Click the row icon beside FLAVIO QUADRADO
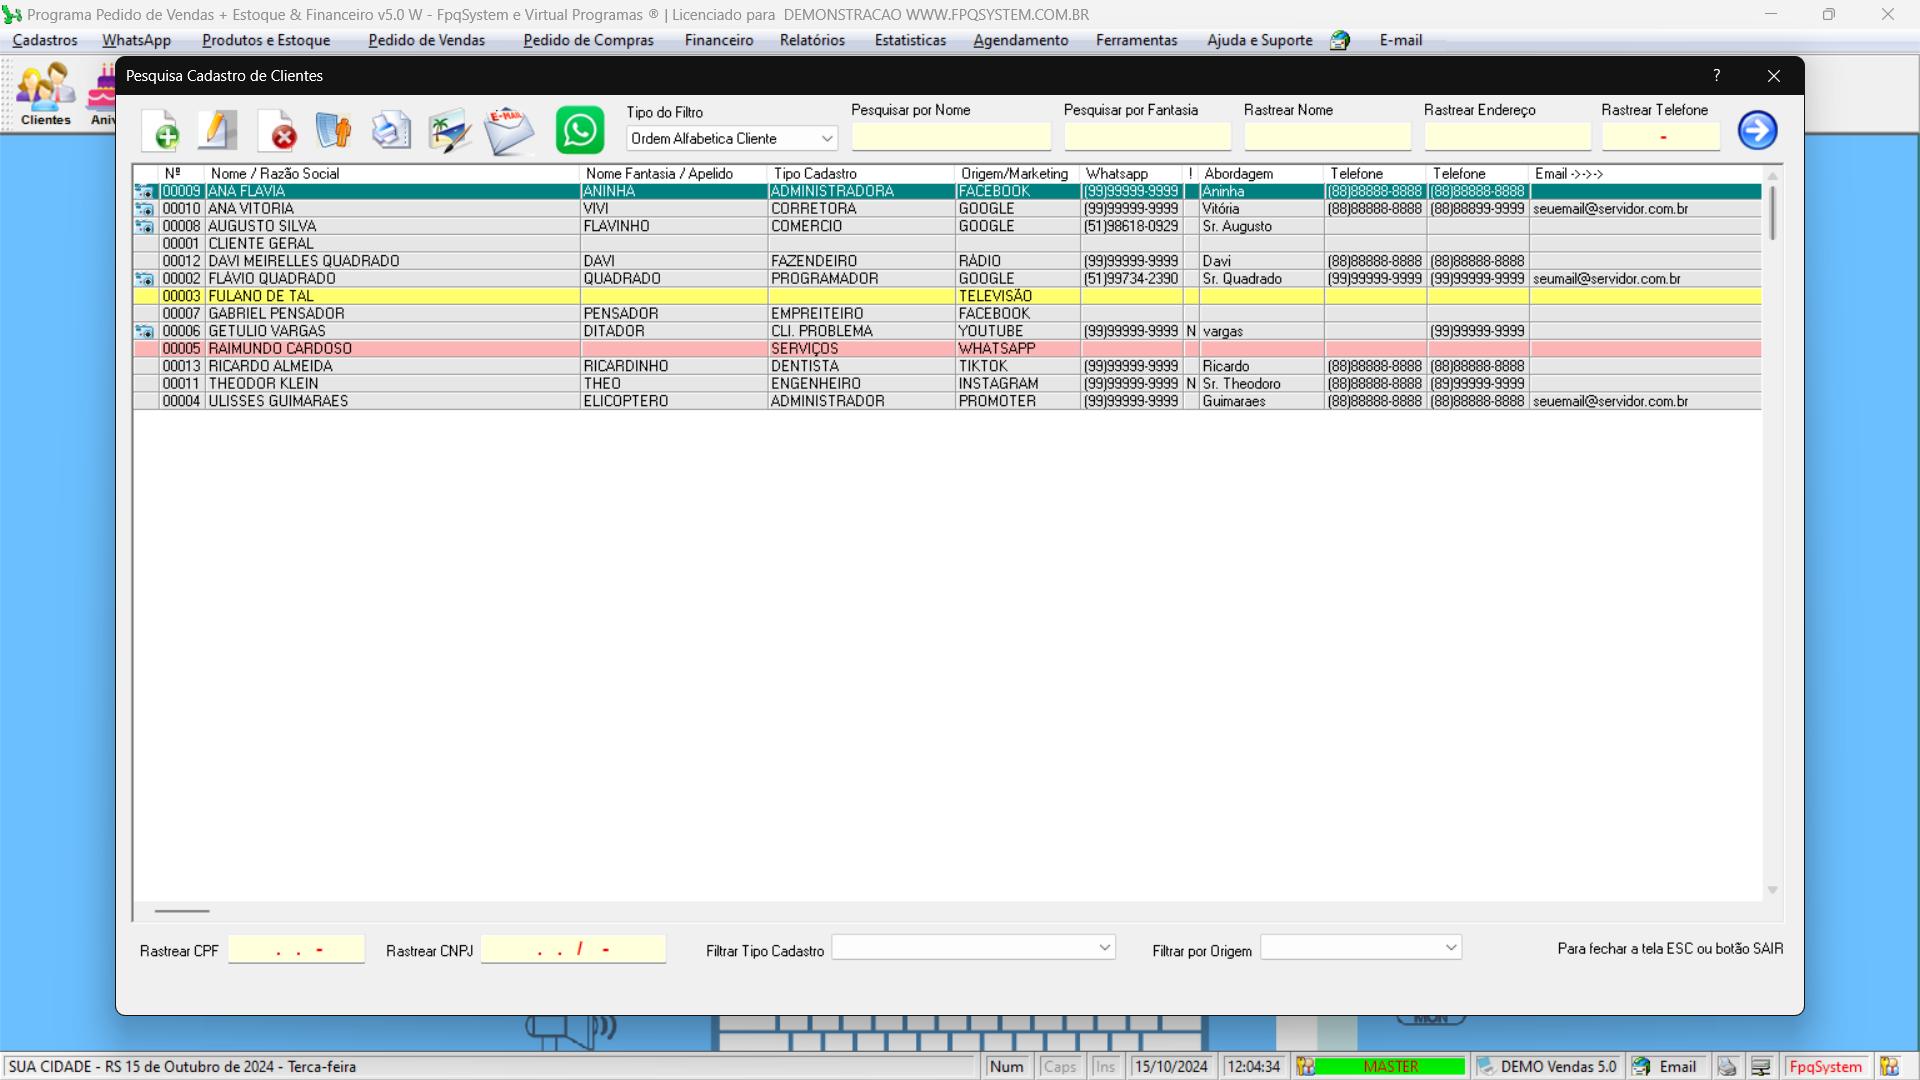Screen dimensions: 1920x1080 [x=145, y=279]
